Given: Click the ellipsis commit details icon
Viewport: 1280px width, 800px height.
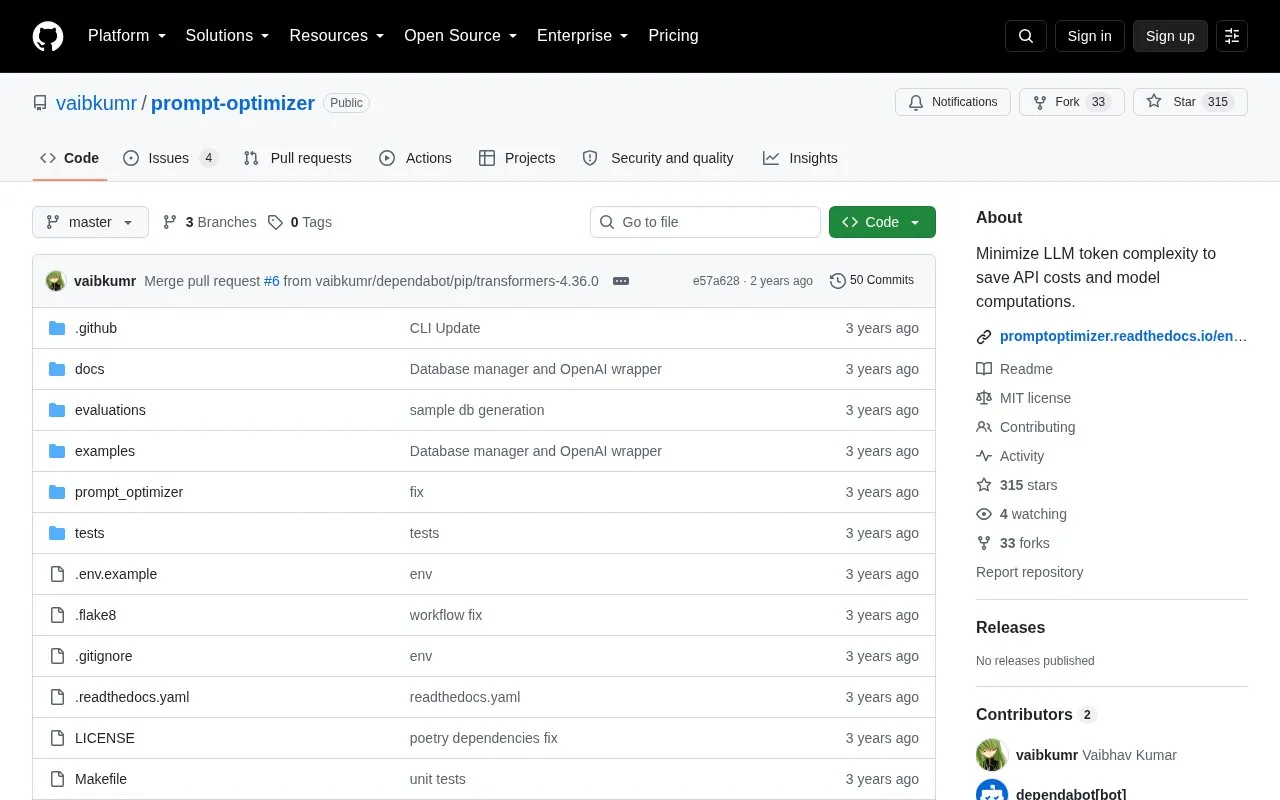Looking at the screenshot, I should coord(621,281).
